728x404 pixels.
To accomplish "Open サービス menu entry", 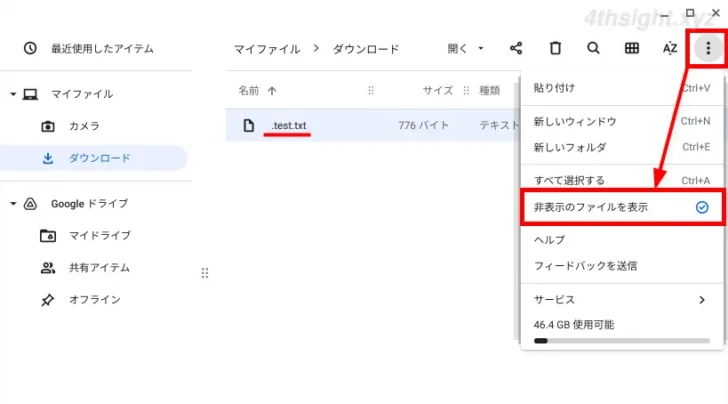I will click(622, 300).
